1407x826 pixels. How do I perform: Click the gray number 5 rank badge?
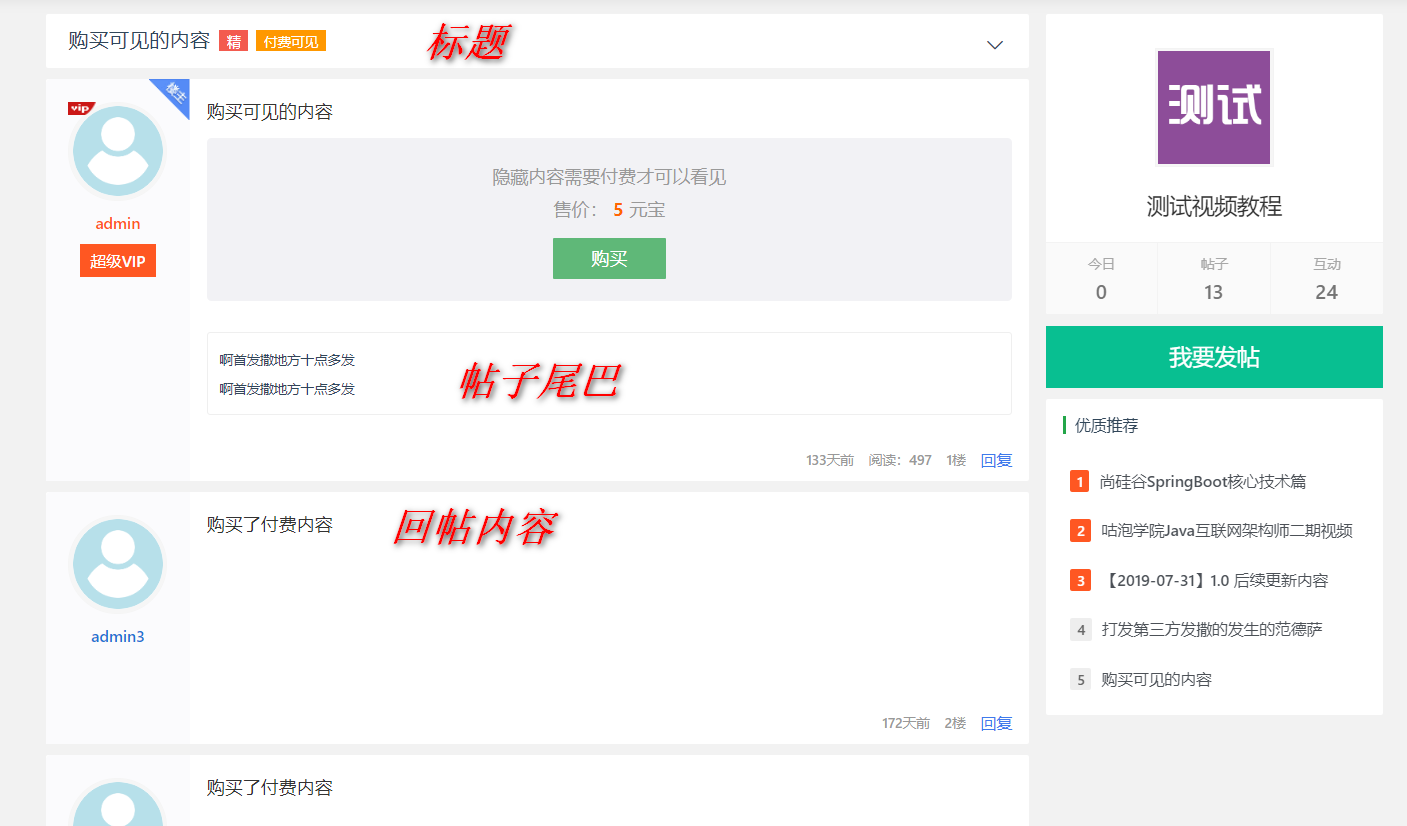tap(1080, 679)
